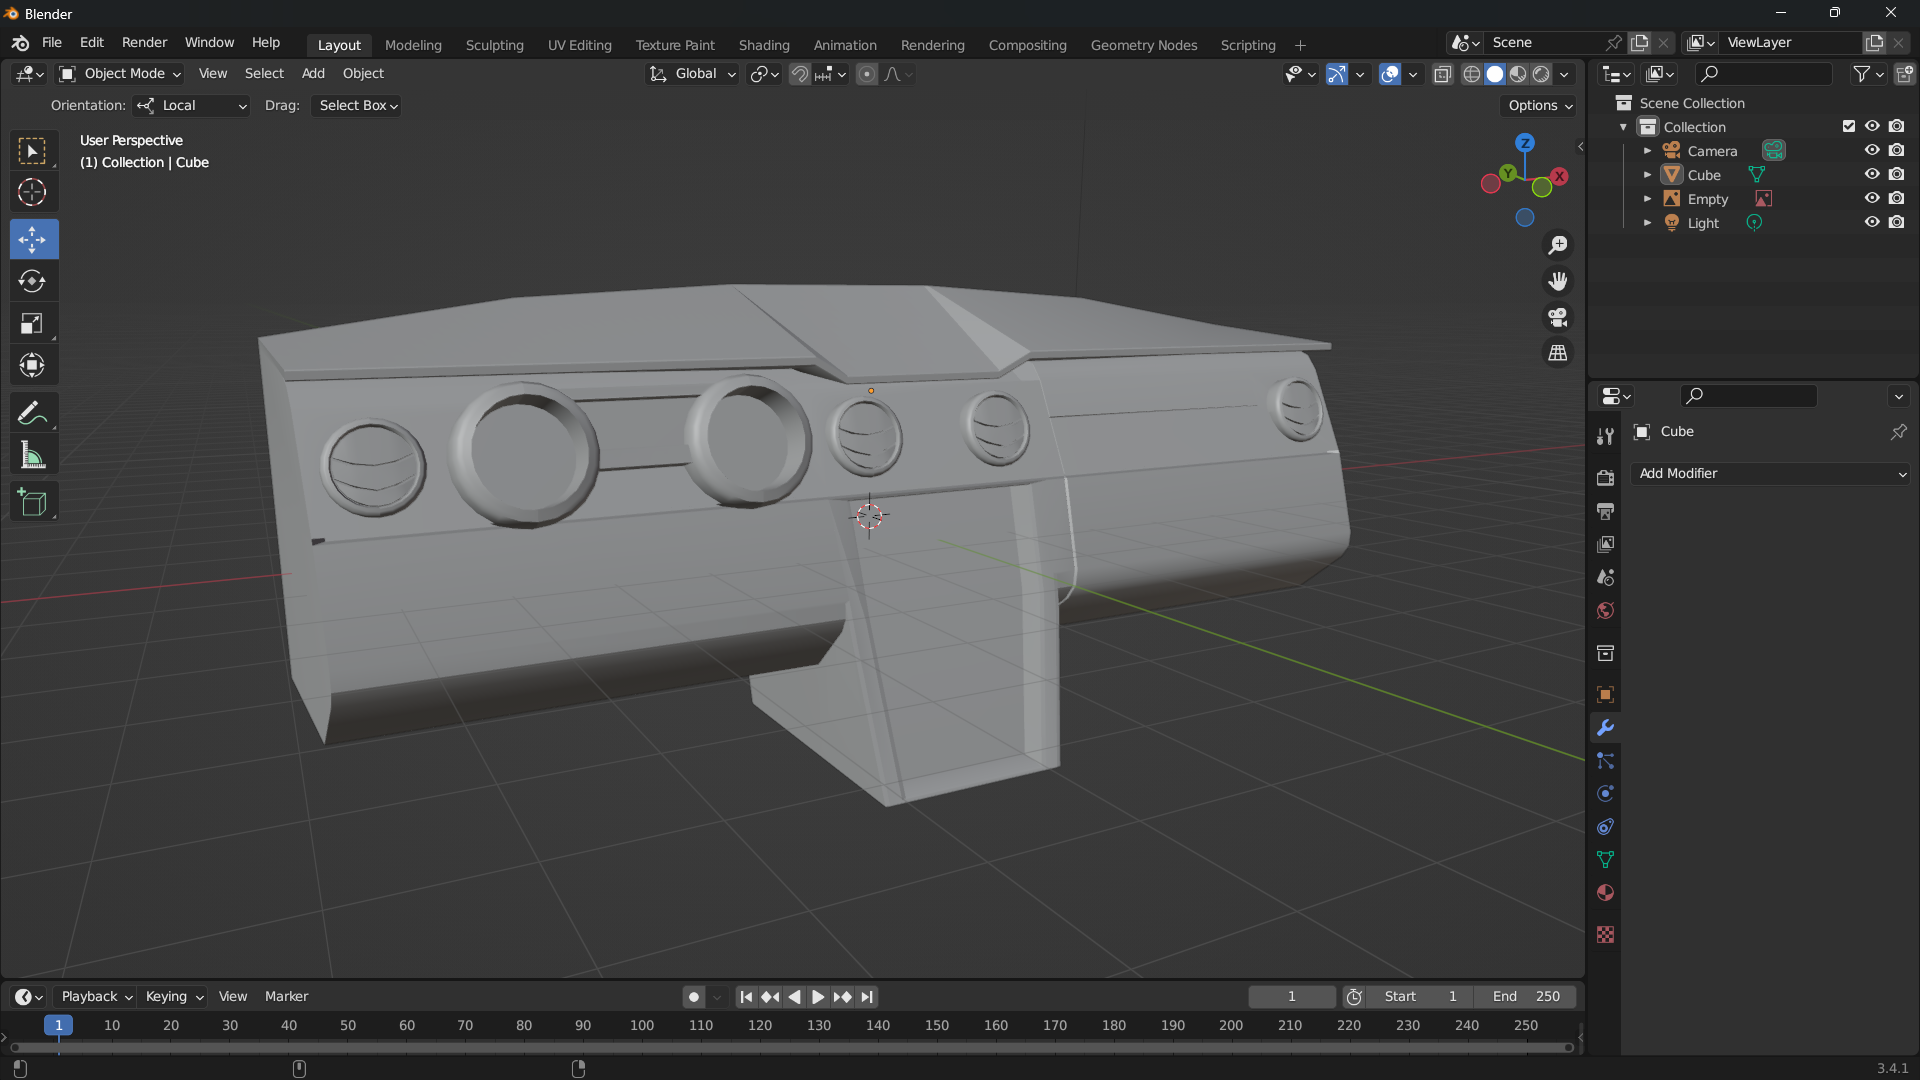This screenshot has width=1920, height=1080.
Task: Open the Material properties tab
Action: point(1605,893)
